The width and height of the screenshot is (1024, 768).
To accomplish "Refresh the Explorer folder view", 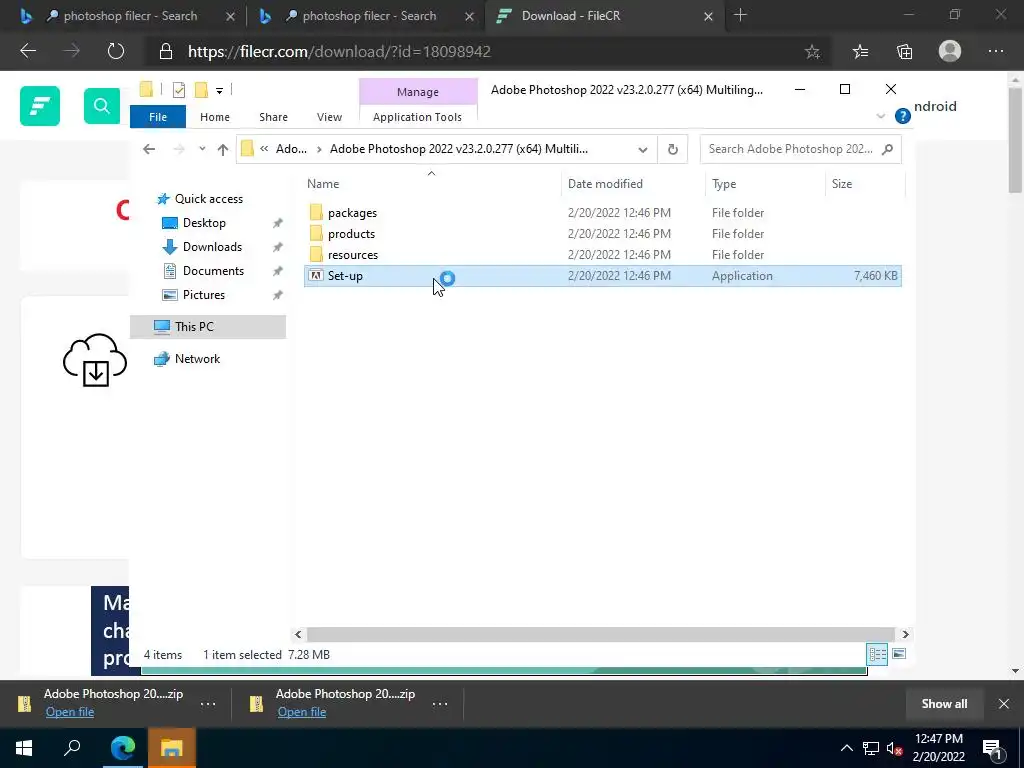I will click(x=673, y=150).
